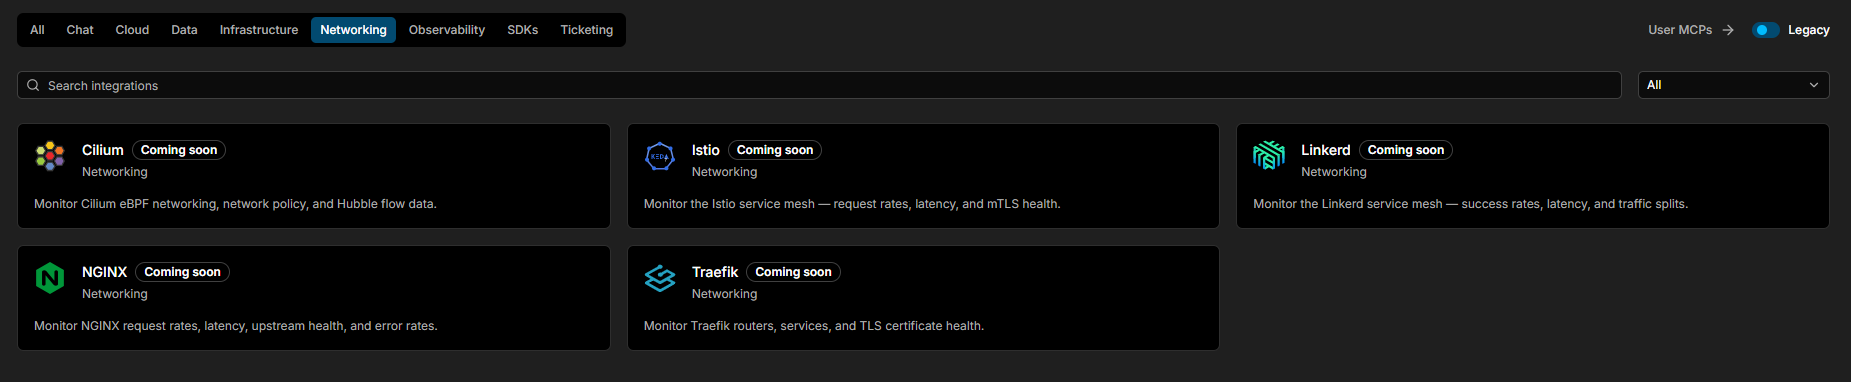Click the Cilium integration title
Viewport: 1851px width, 382px height.
(x=103, y=150)
